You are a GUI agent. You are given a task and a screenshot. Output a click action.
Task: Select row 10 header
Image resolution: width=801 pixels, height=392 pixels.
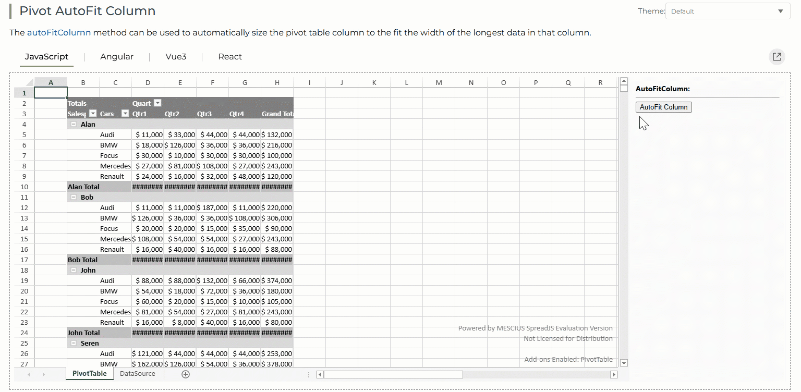click(x=25, y=187)
